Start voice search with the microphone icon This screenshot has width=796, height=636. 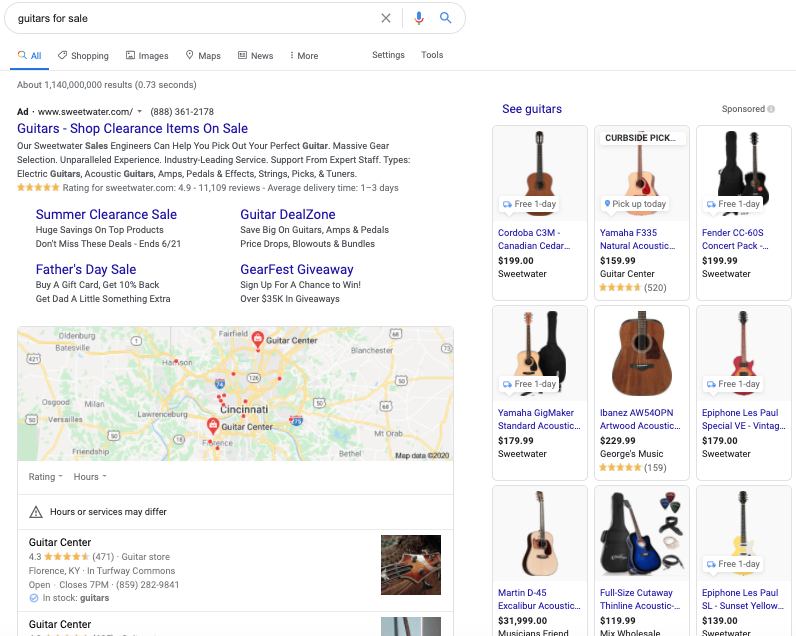click(419, 18)
